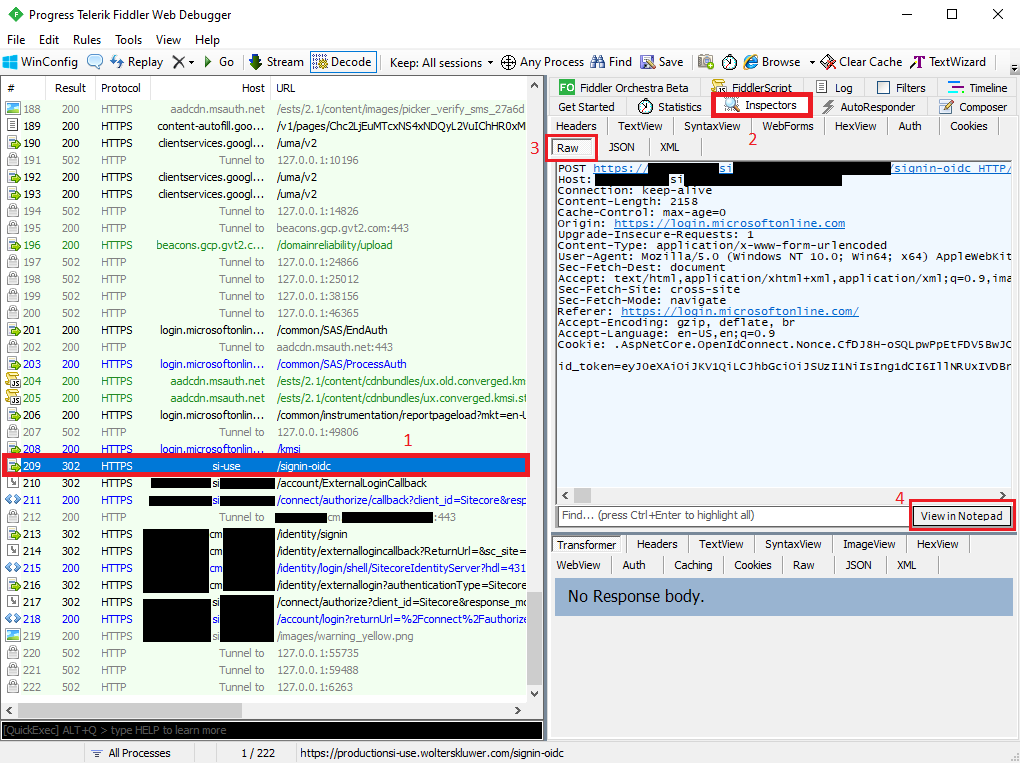Screen dimensions: 1020x763
Task: Toggle the Decode button
Action: [x=343, y=62]
